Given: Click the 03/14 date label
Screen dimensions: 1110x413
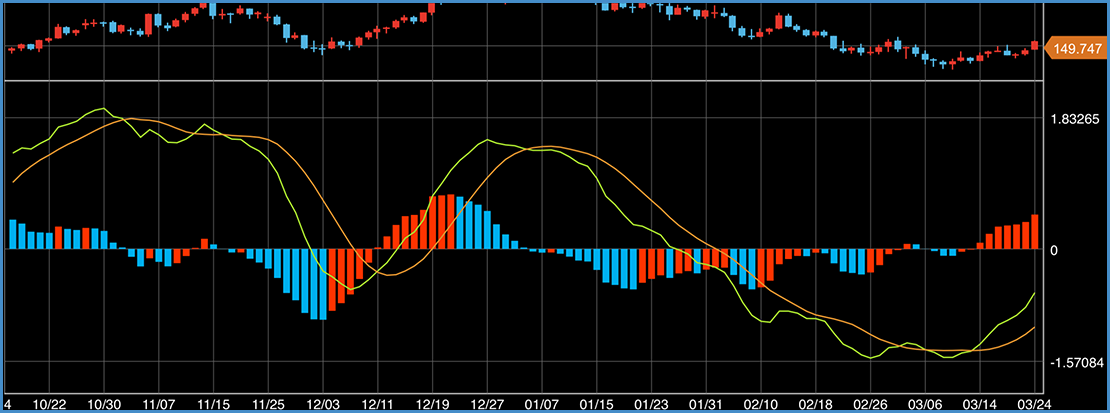Looking at the screenshot, I should pos(980,404).
